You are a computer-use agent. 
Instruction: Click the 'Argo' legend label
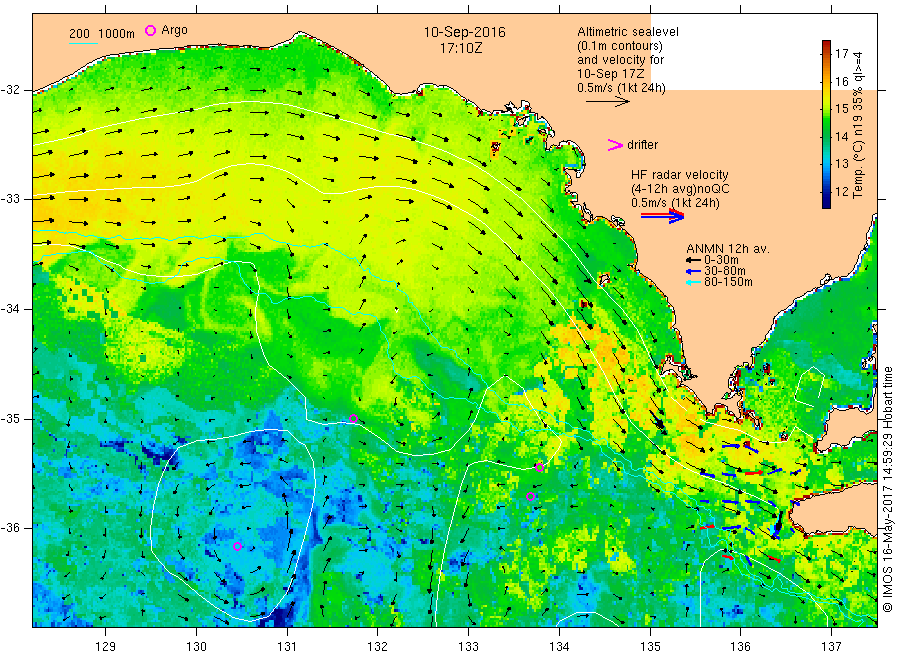click(x=174, y=30)
